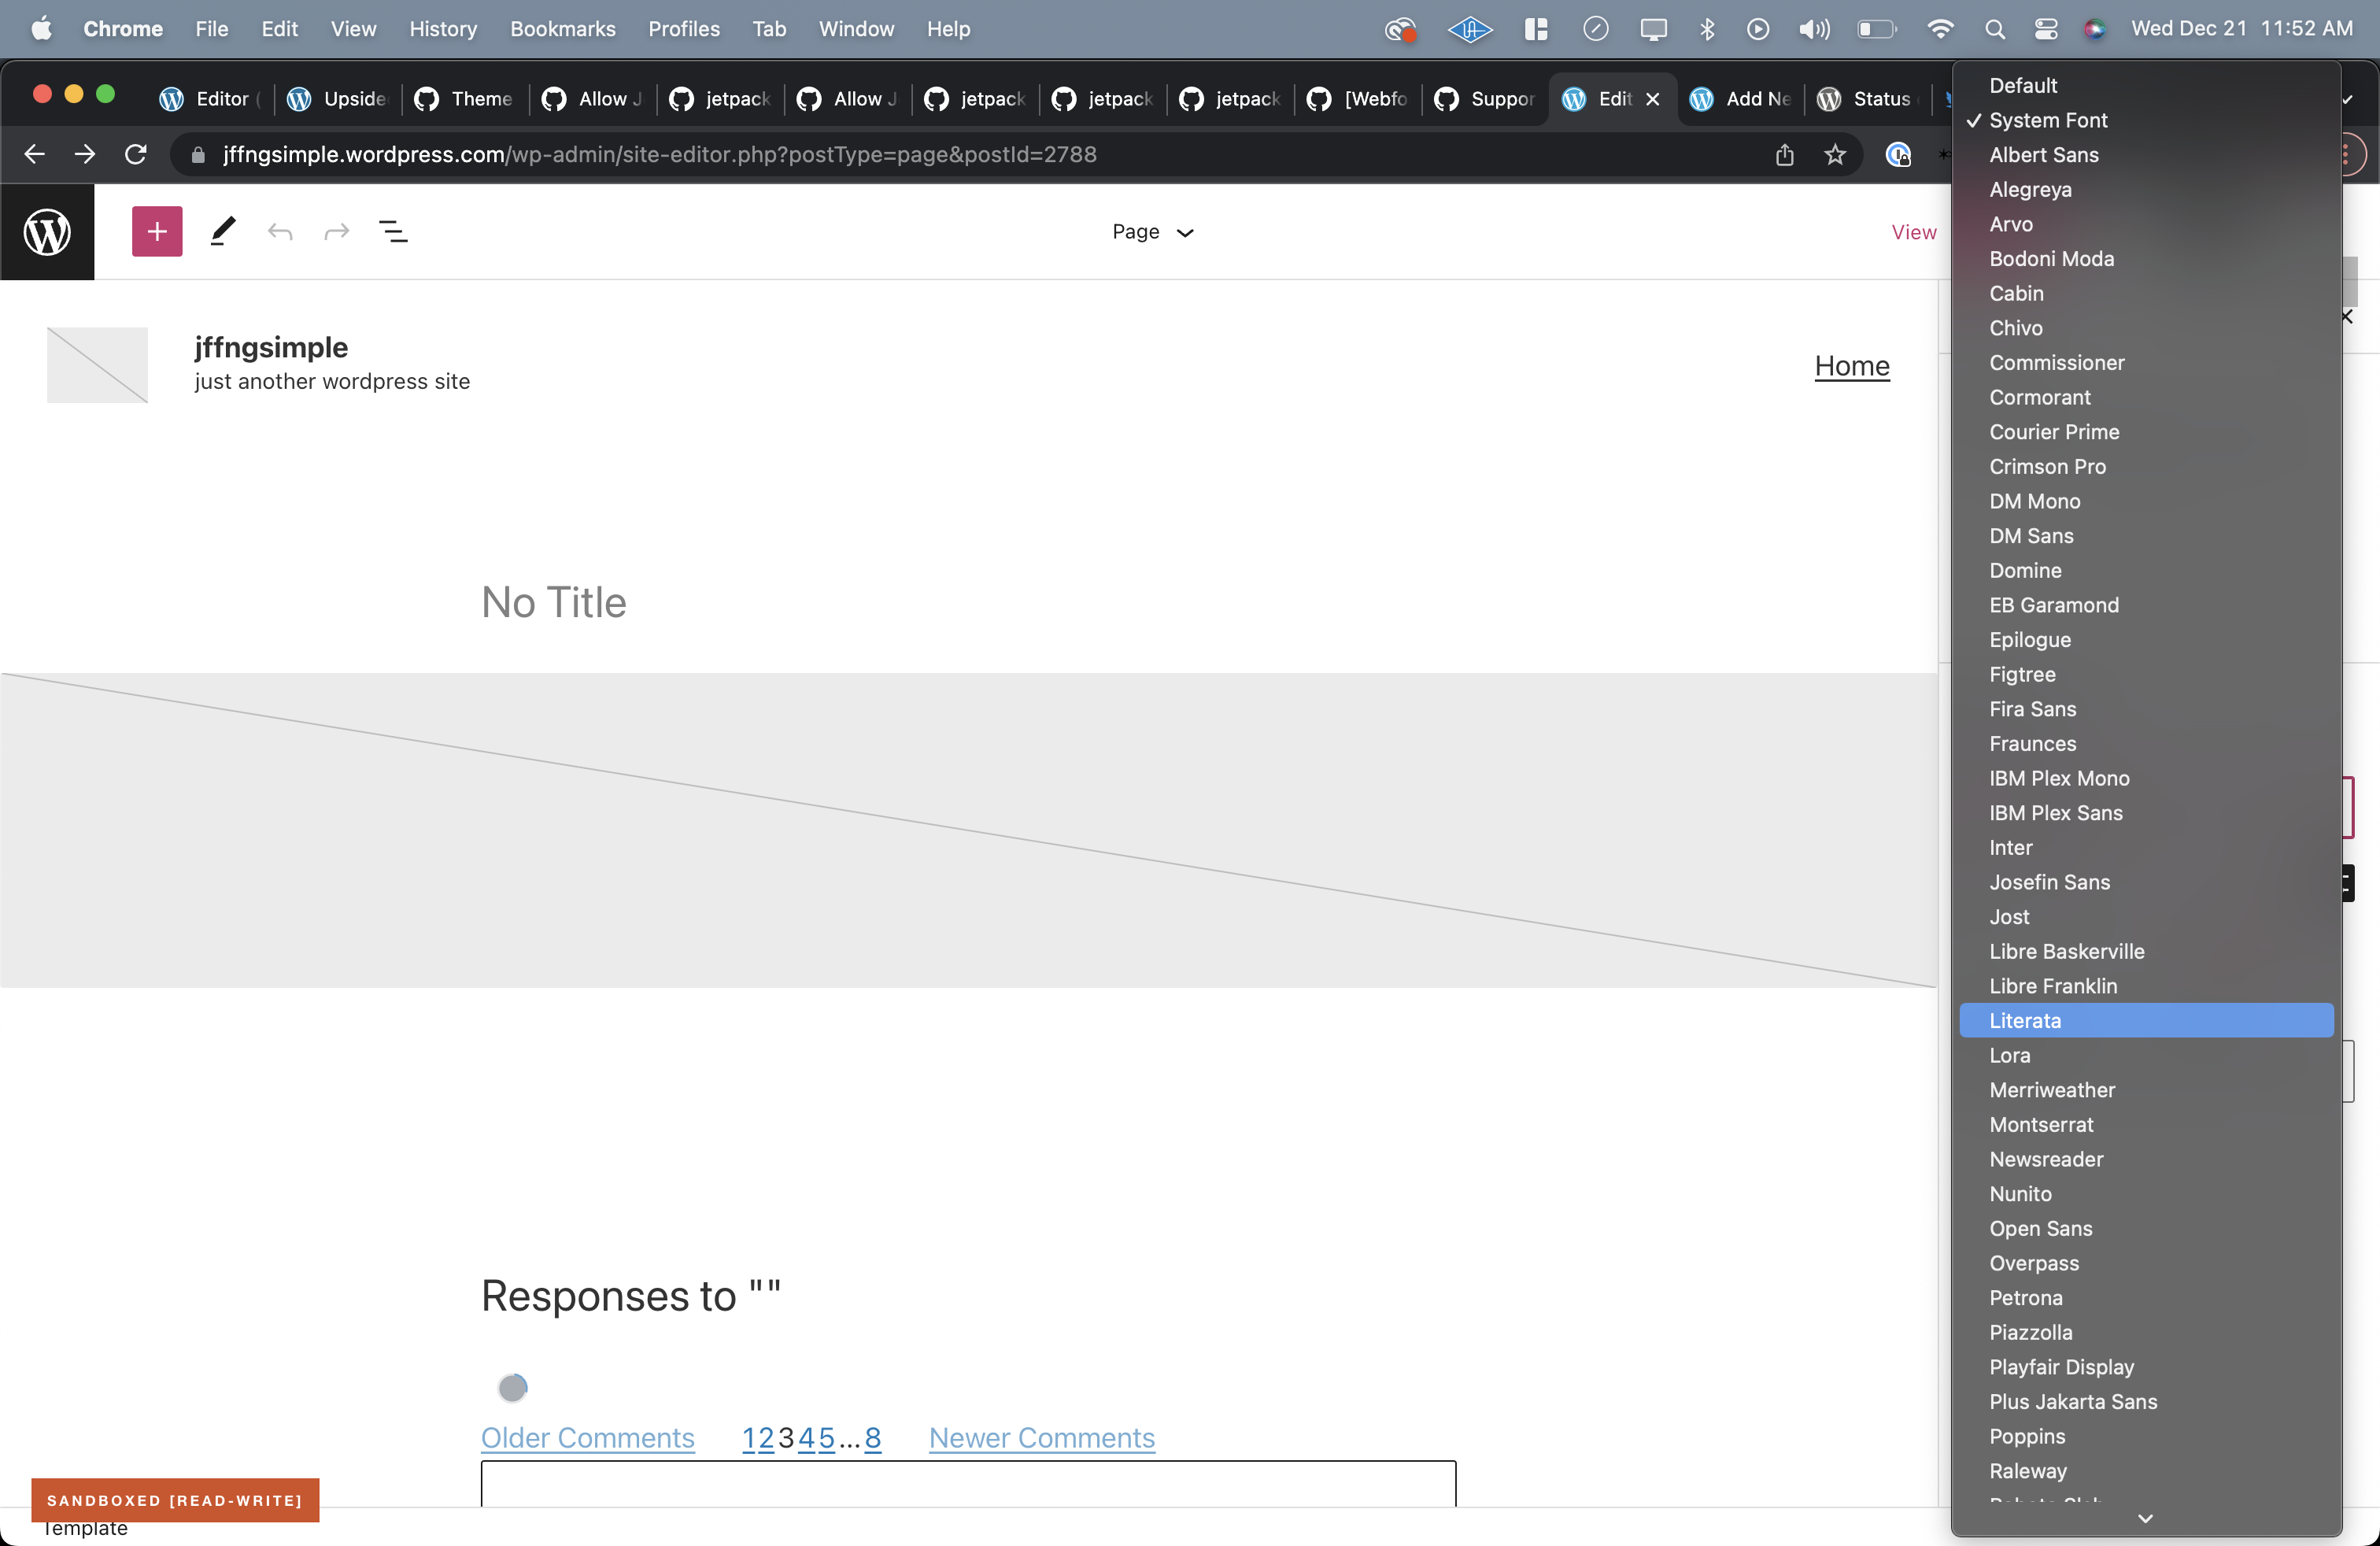Choose Literata from the font list
2380x1546 pixels.
point(2025,1021)
